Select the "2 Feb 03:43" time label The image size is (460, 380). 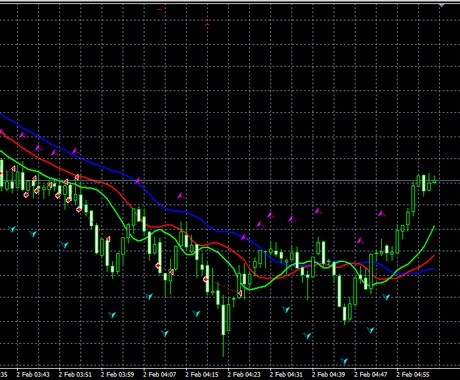[33, 374]
